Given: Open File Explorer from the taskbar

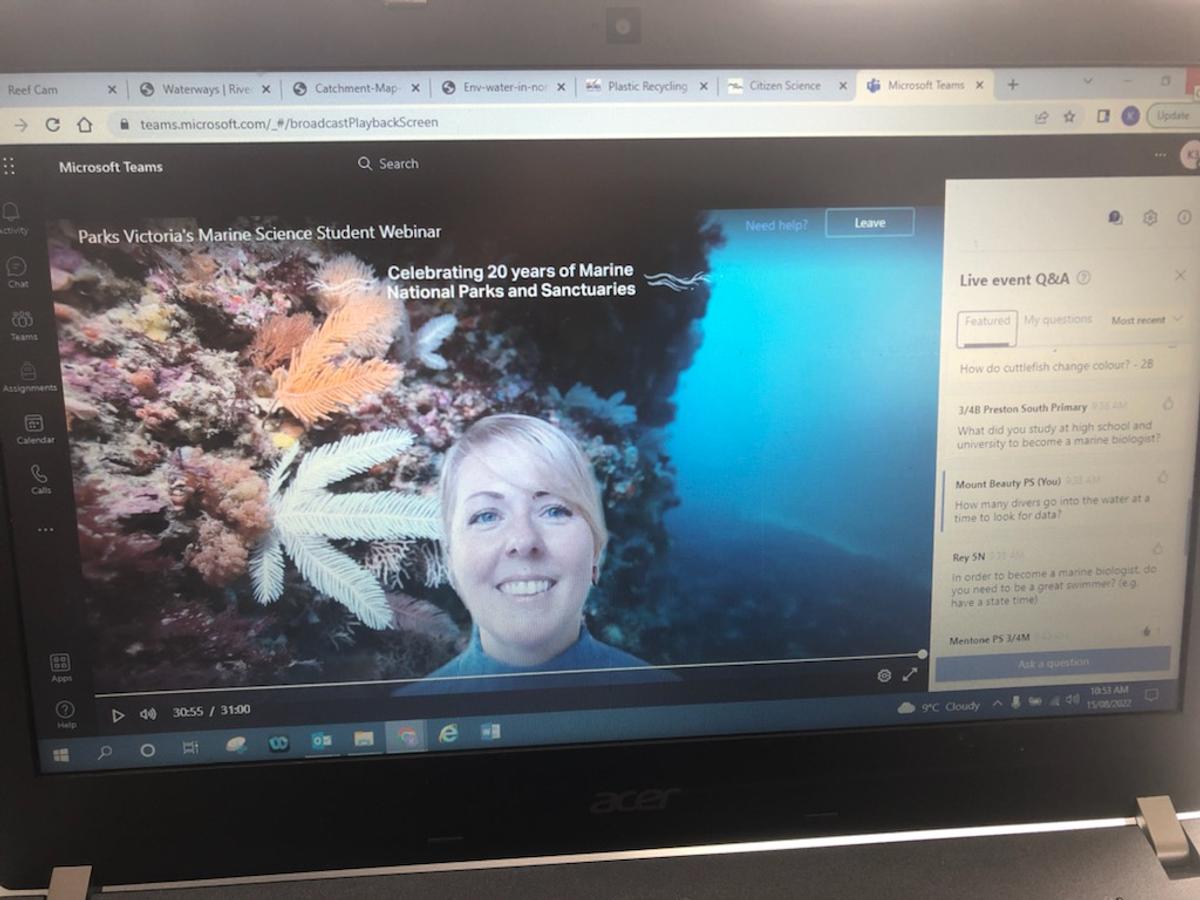Looking at the screenshot, I should click(x=364, y=738).
